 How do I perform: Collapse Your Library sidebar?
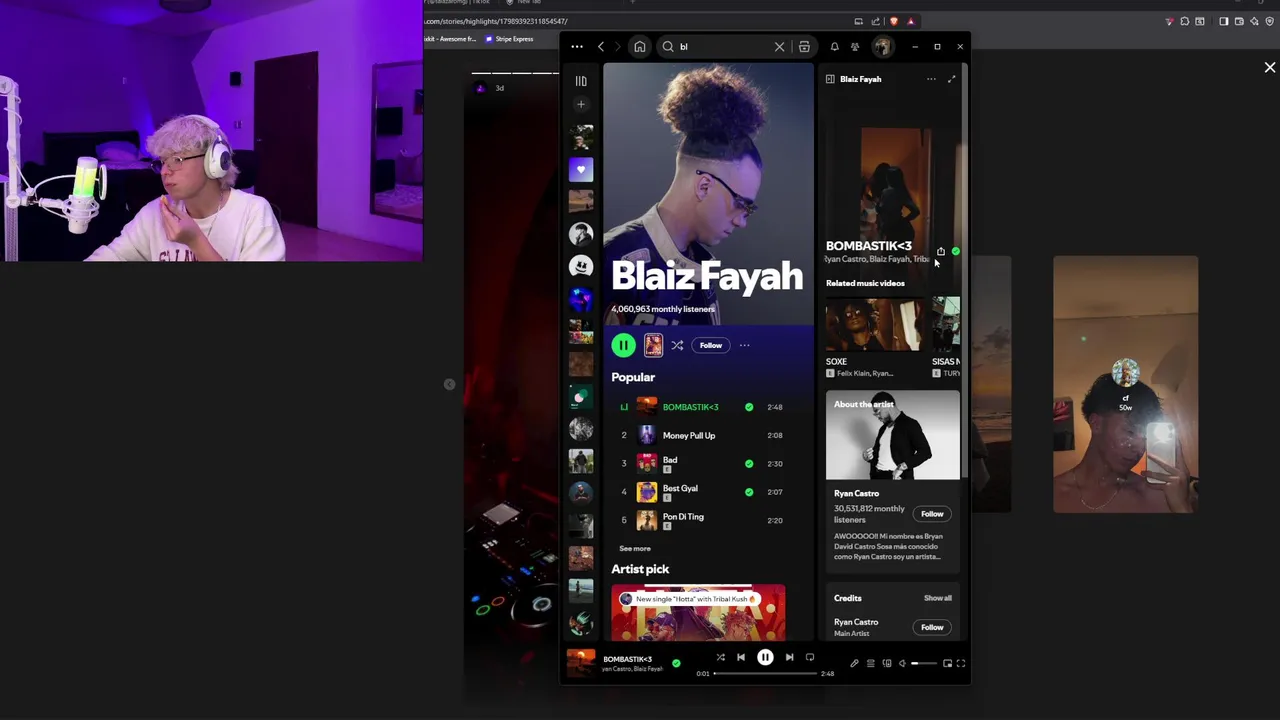[581, 81]
